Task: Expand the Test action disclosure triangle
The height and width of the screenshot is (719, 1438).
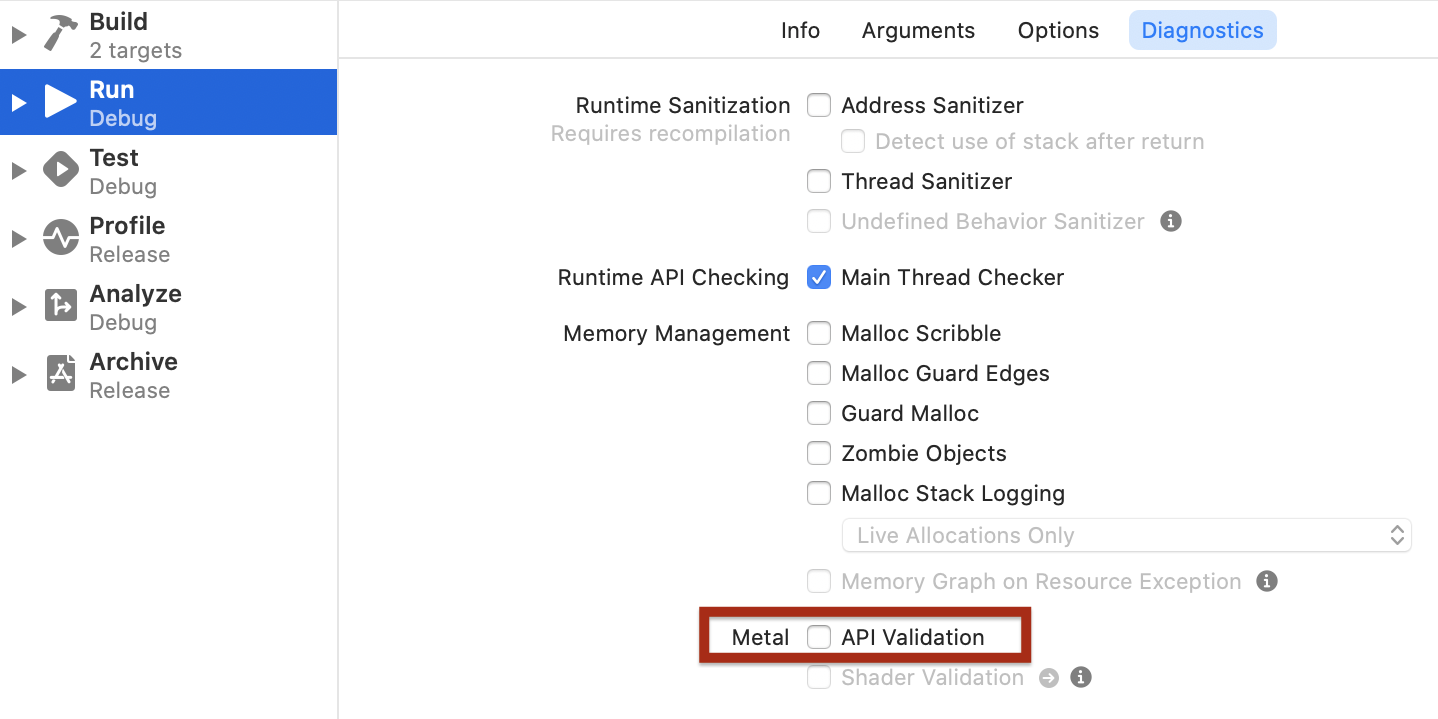Action: (x=18, y=171)
